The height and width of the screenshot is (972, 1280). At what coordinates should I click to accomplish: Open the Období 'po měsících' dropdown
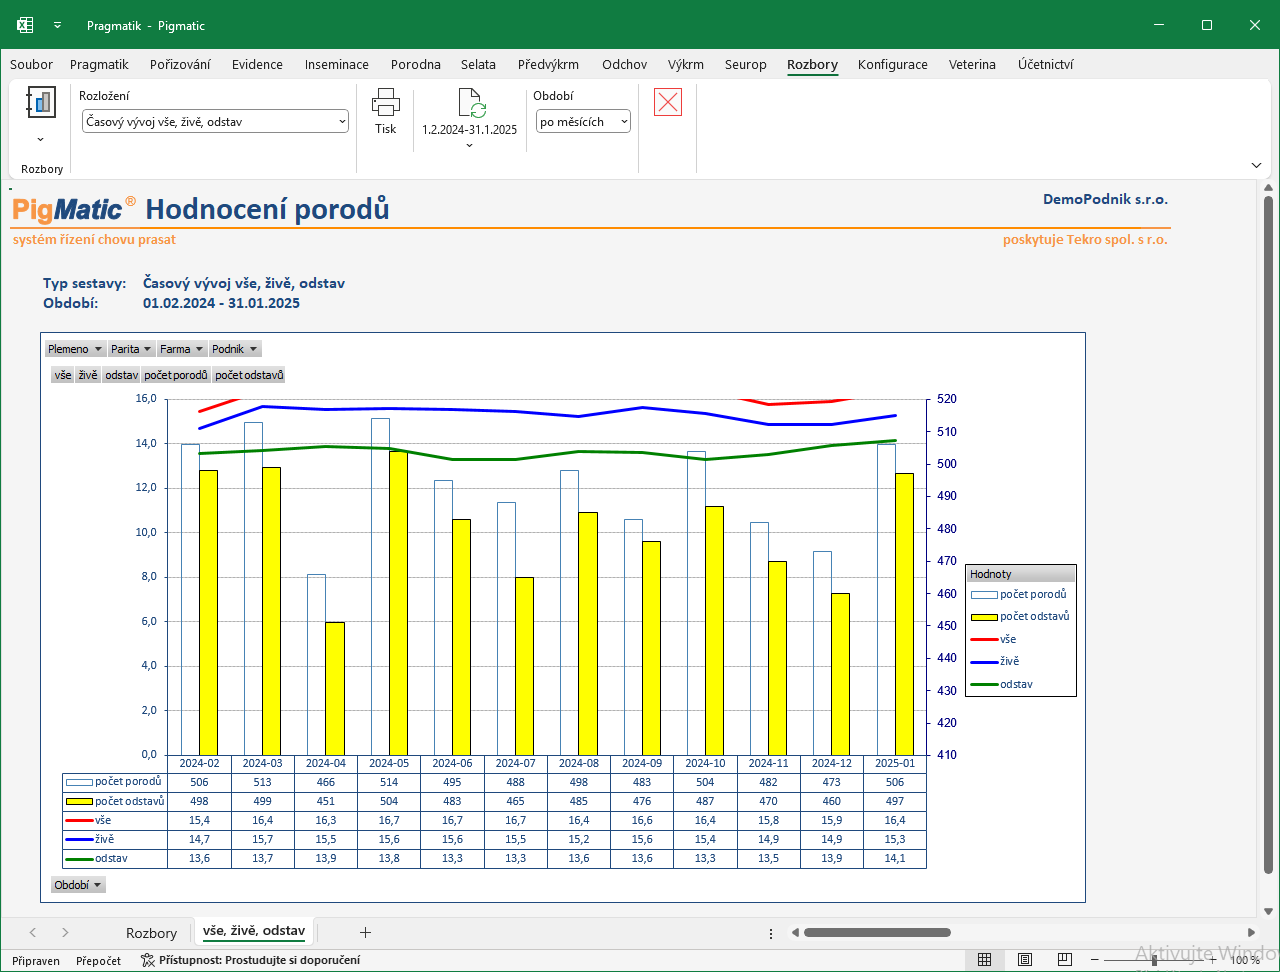(584, 122)
